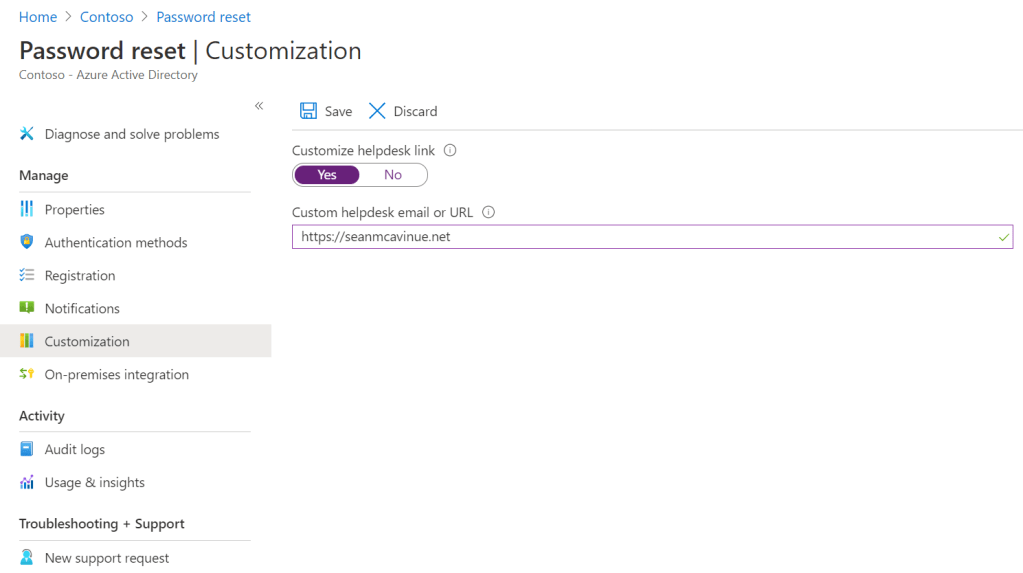Click the Authentication methods shield icon
This screenshot has height=573, width=1023.
(27, 242)
